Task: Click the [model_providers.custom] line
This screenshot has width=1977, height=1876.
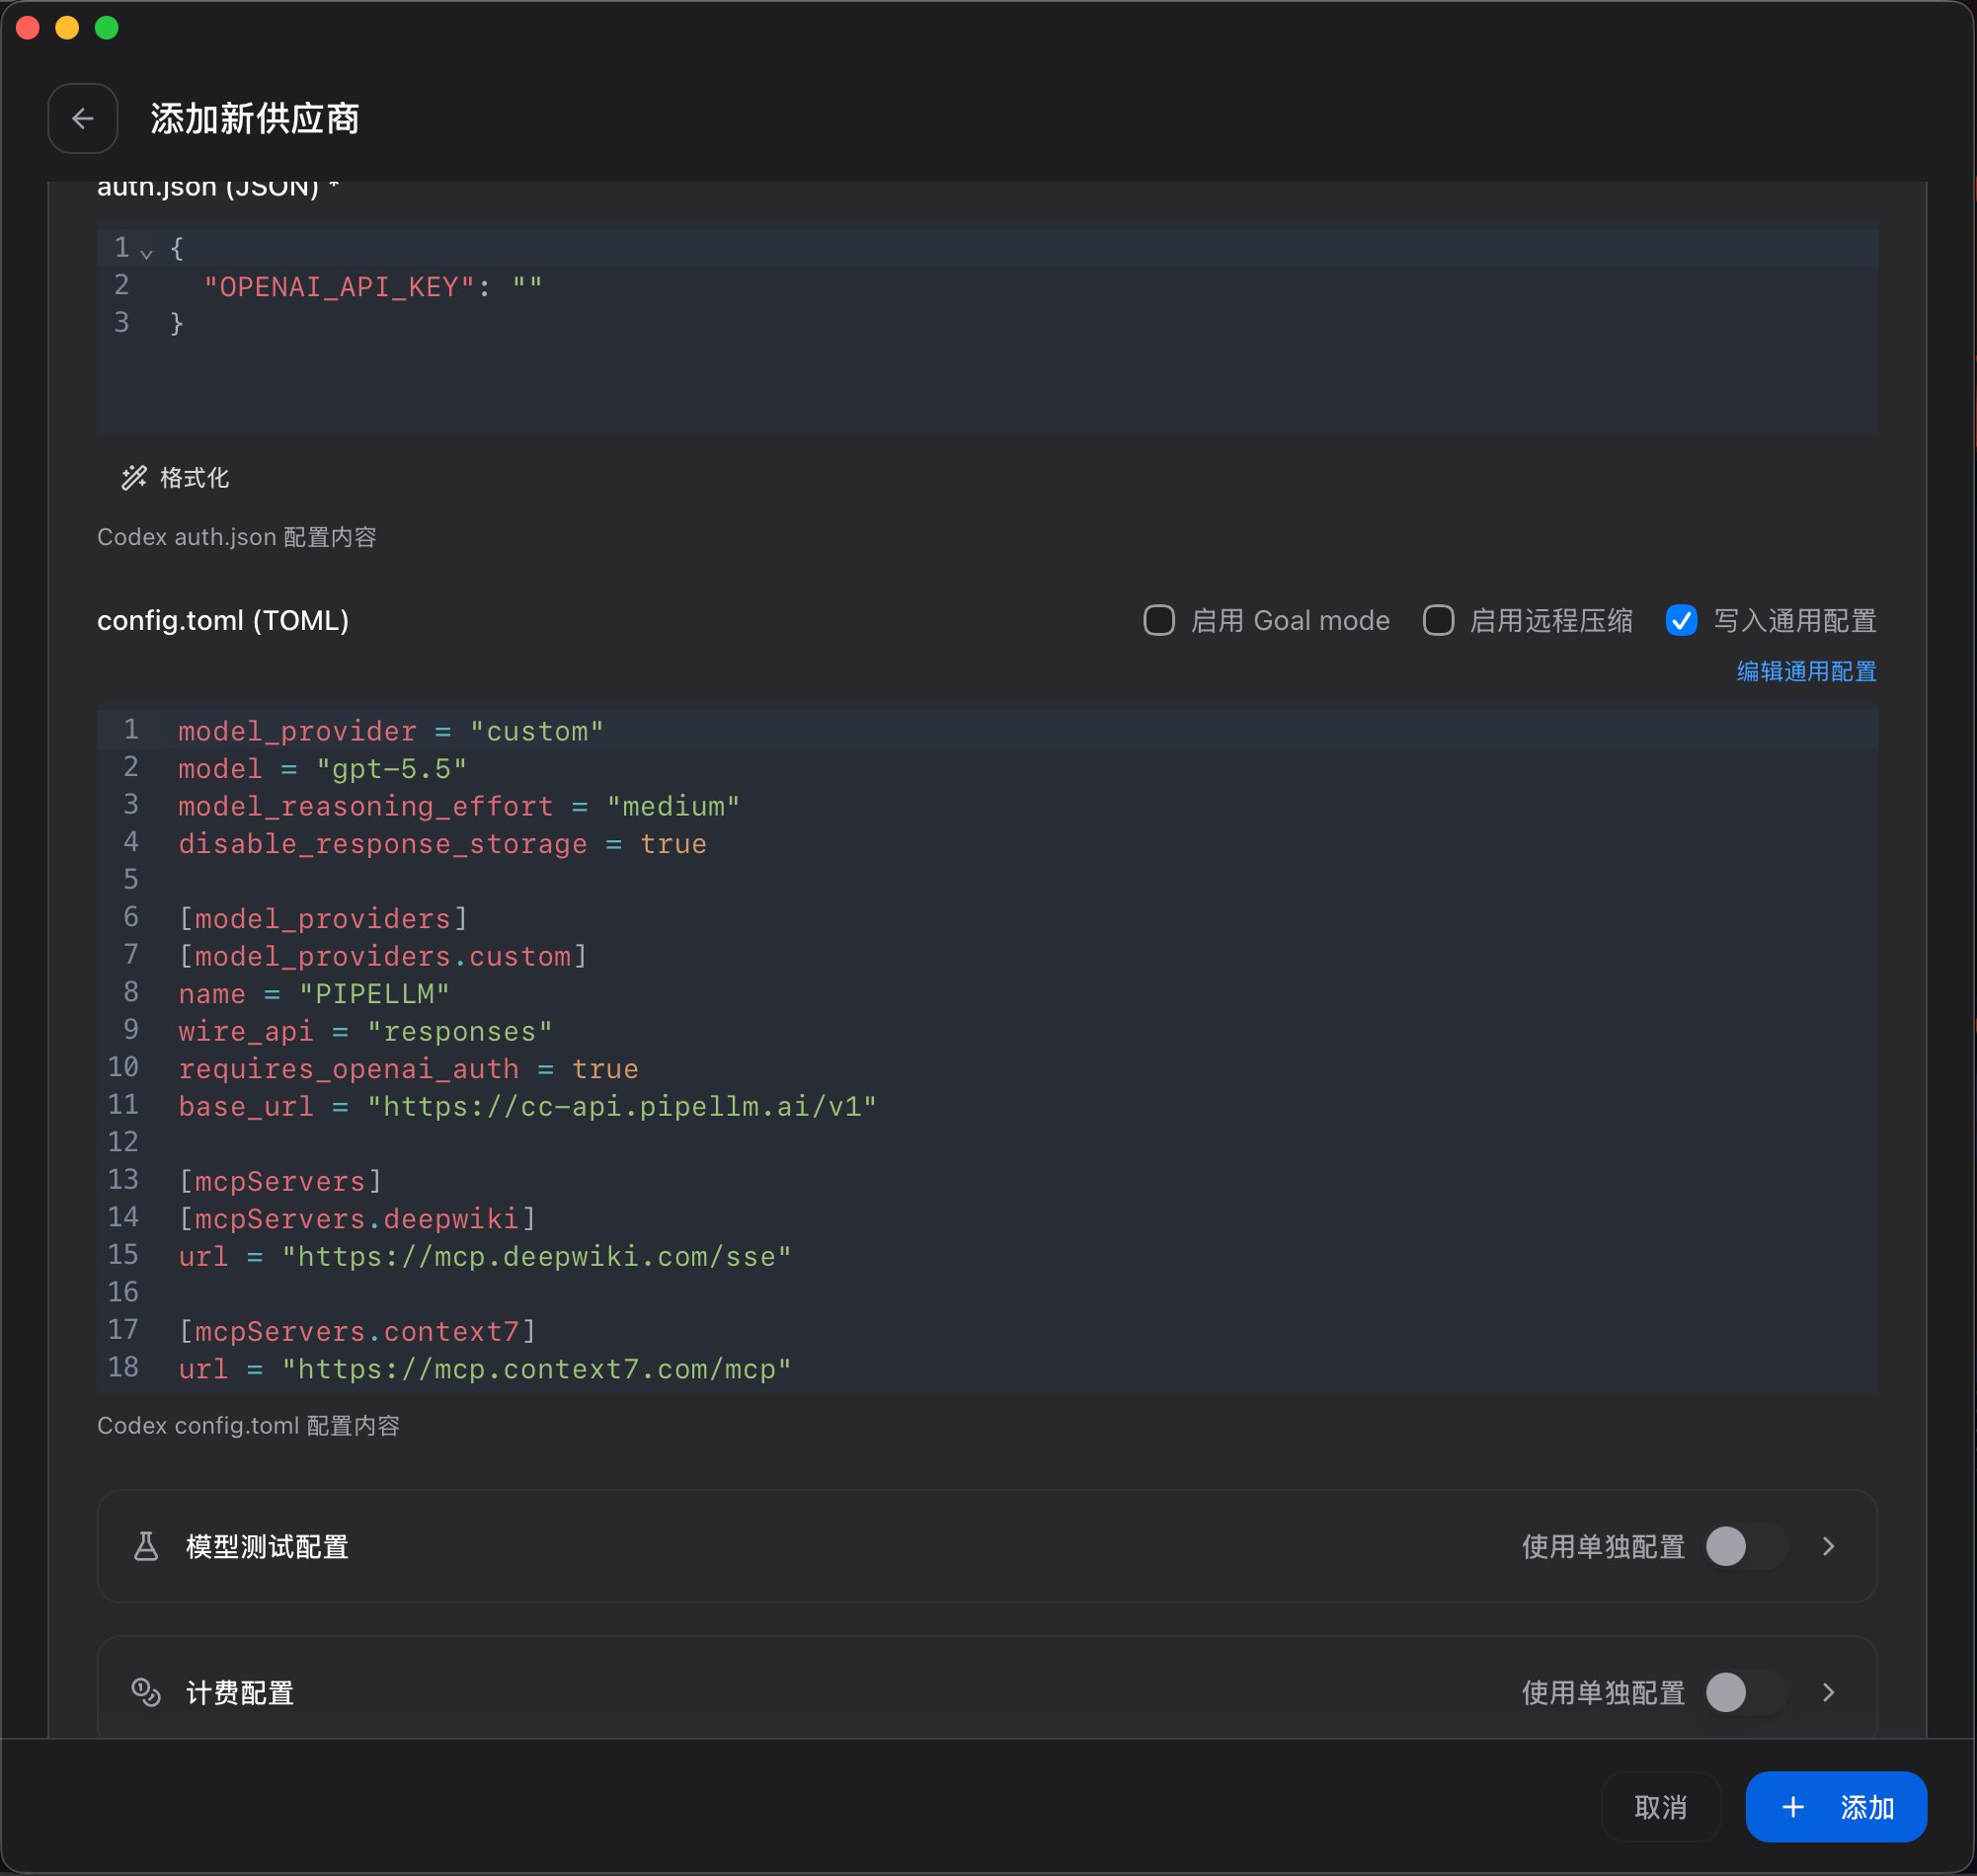Action: pyautogui.click(x=383, y=956)
